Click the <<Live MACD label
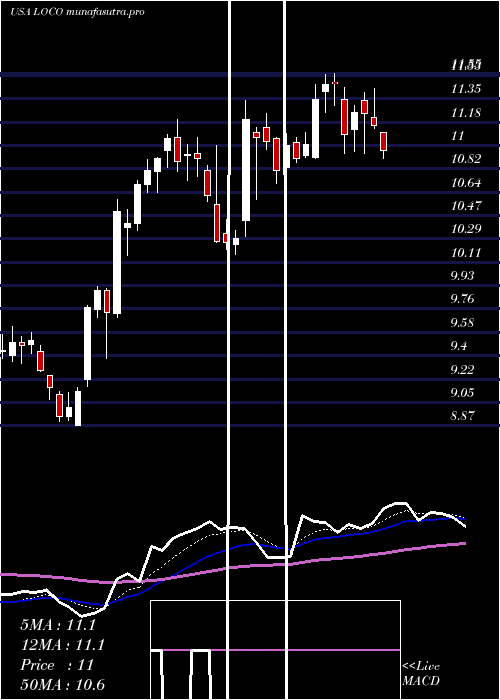Screen dimensions: 500x700 [x=421, y=673]
